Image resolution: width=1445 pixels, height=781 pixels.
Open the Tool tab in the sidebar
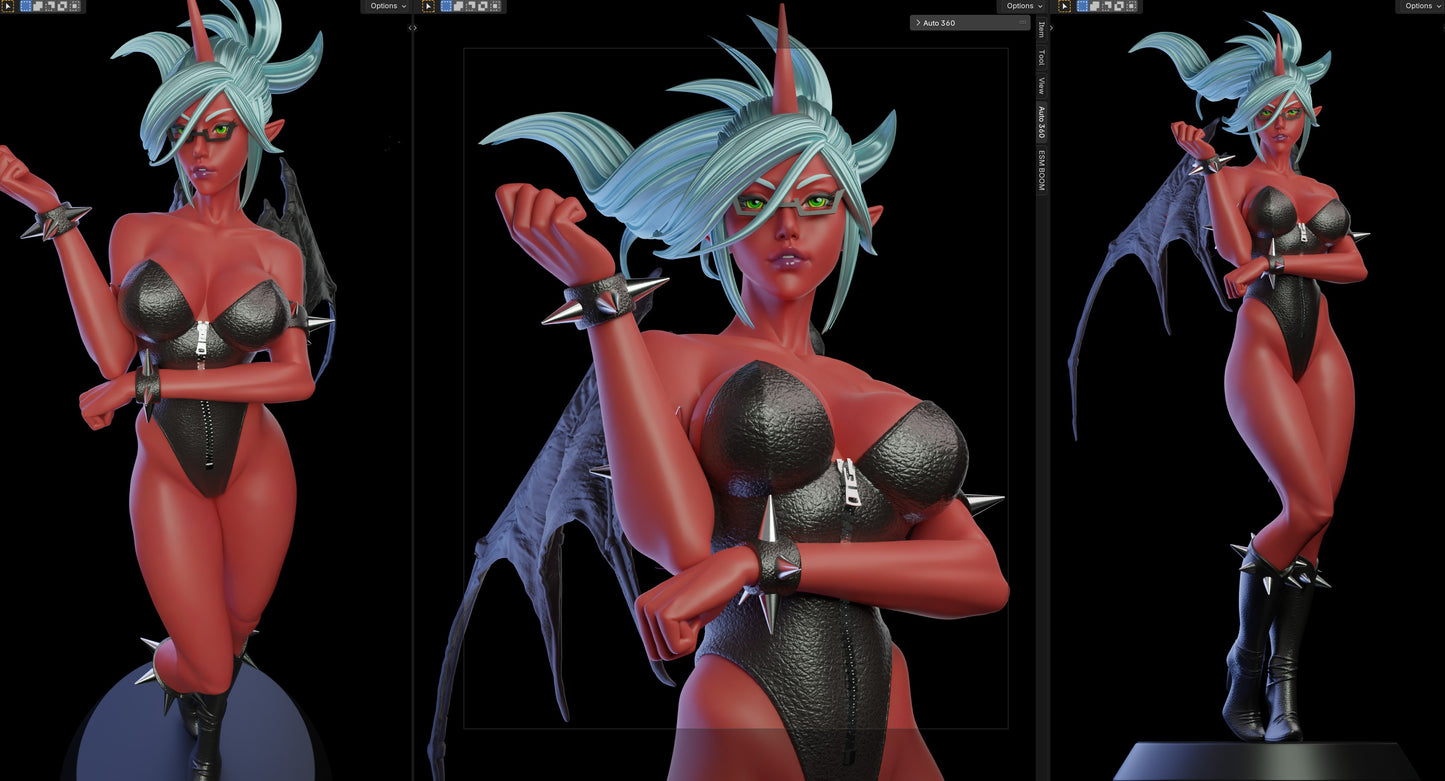click(x=1041, y=61)
